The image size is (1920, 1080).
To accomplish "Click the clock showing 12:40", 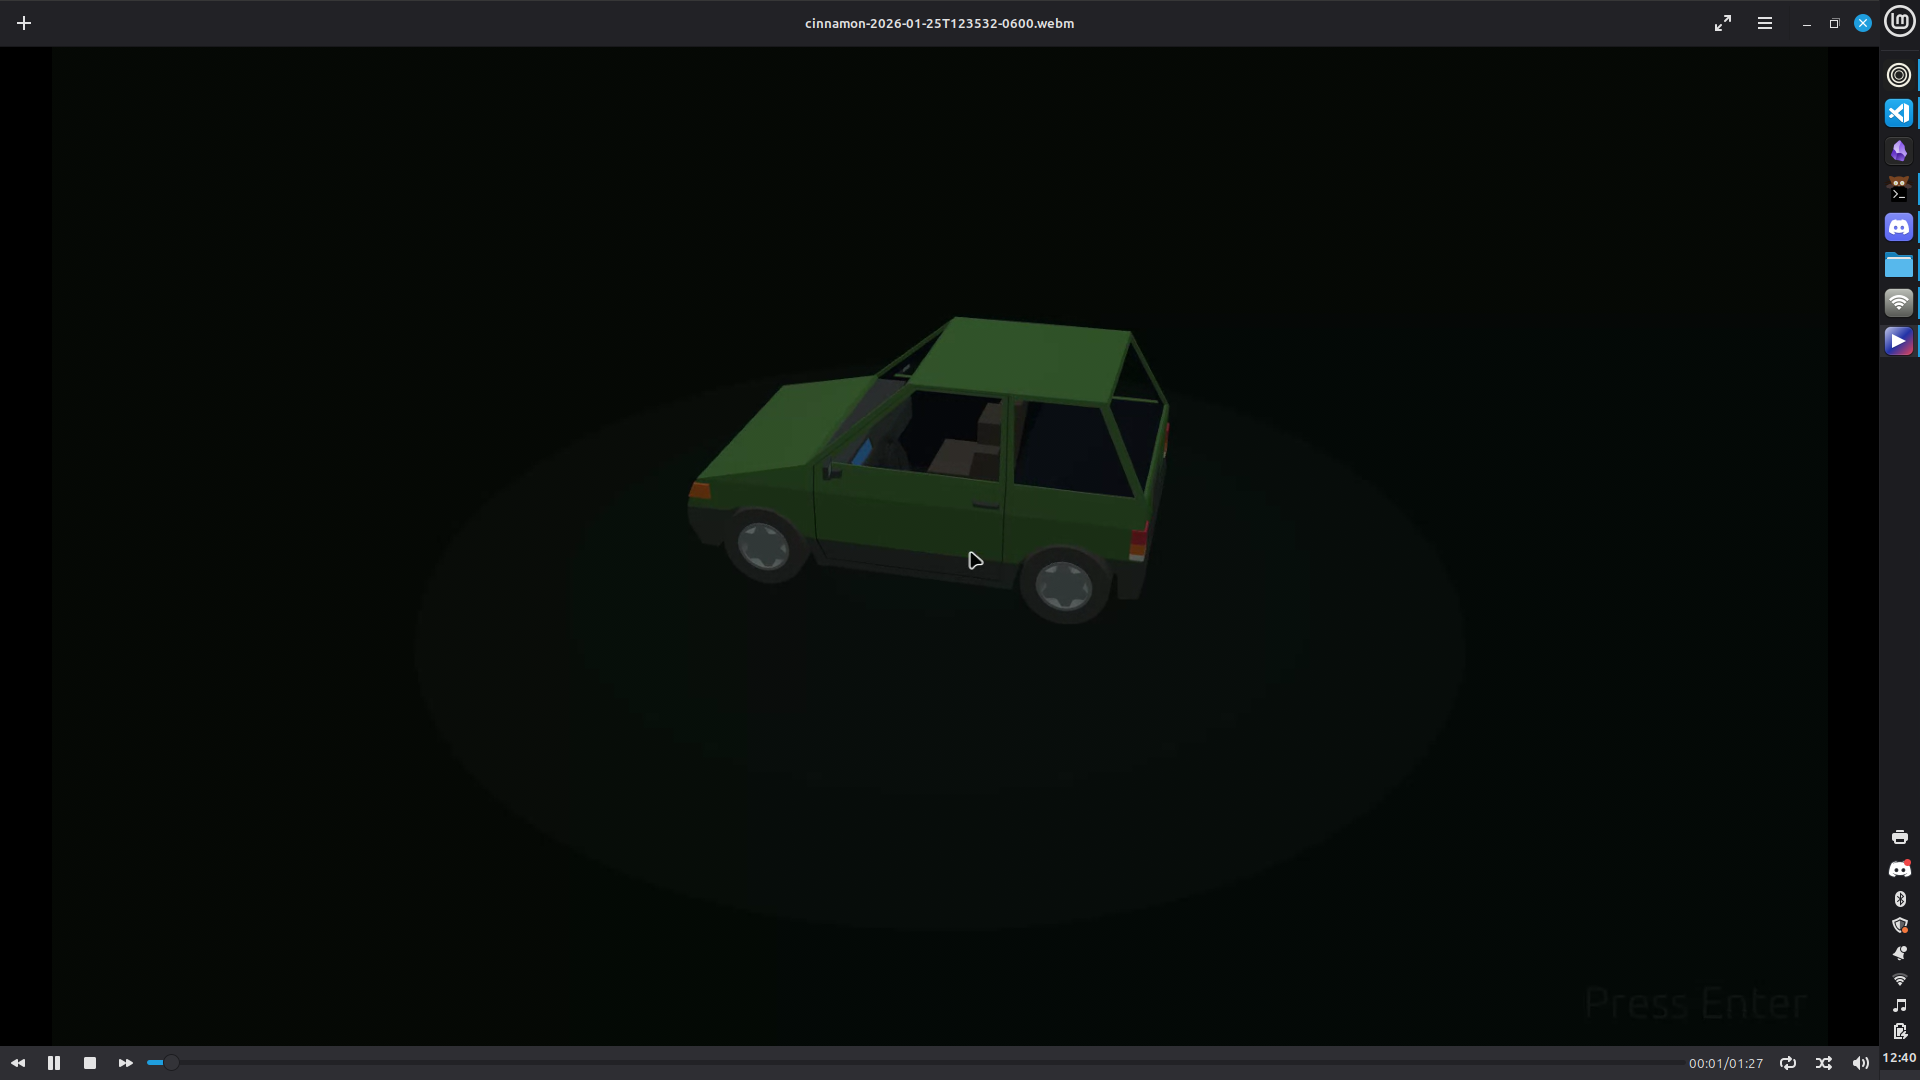I will point(1899,1057).
